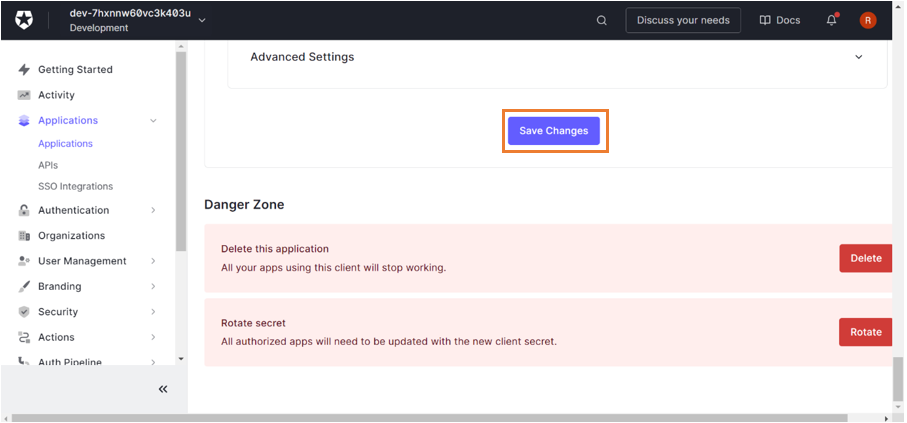Click the Organizations building icon

click(24, 236)
